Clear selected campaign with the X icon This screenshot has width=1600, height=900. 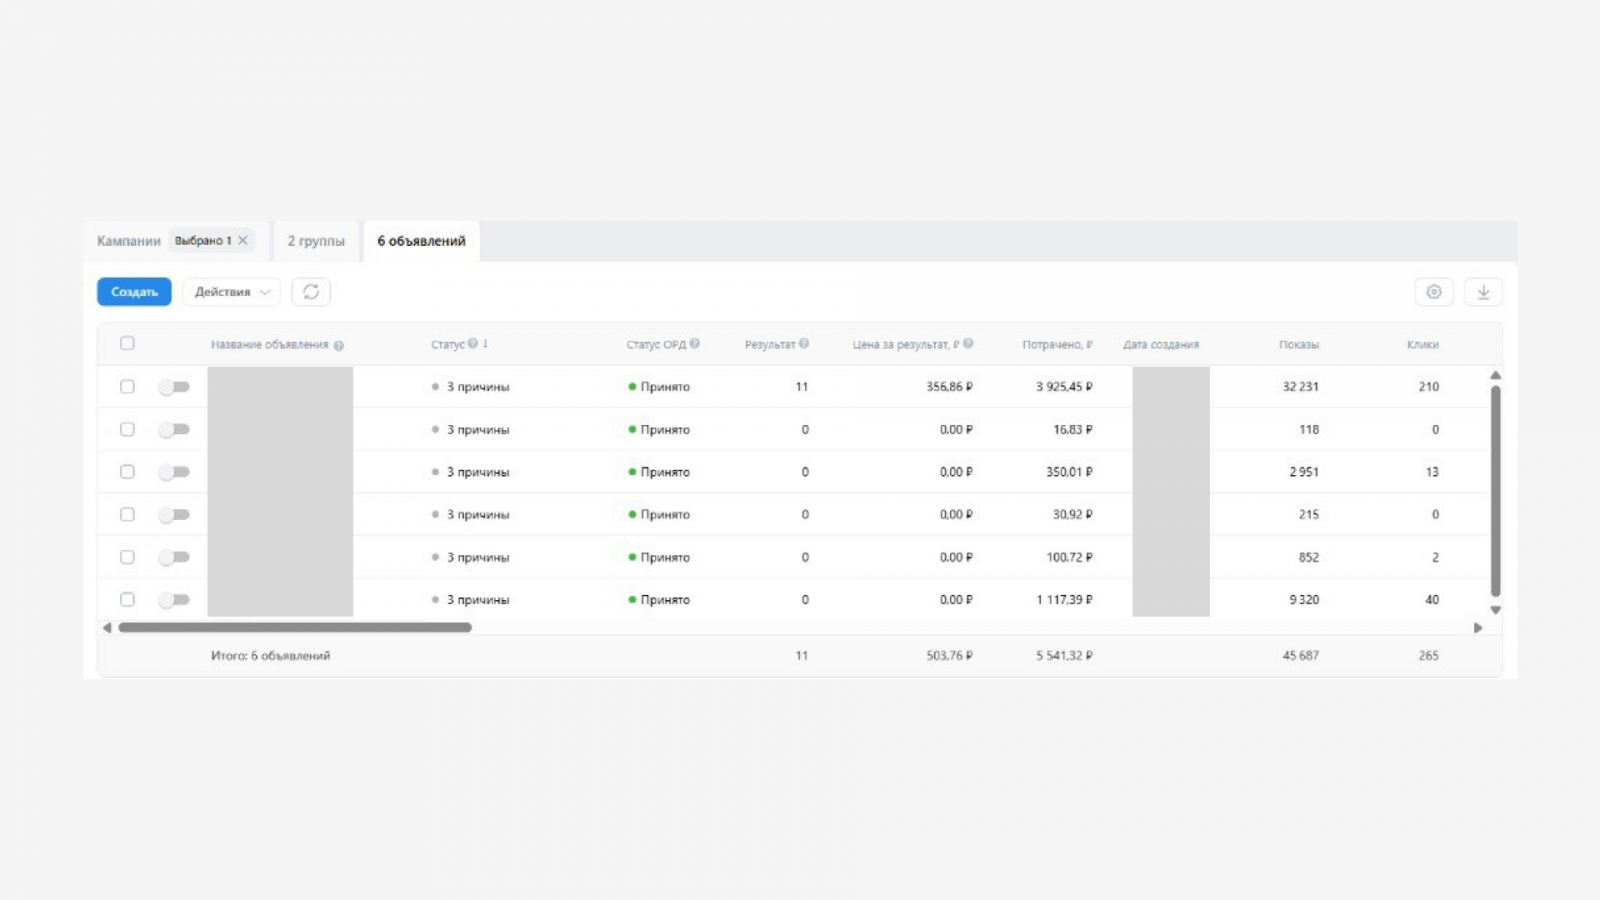coord(243,240)
